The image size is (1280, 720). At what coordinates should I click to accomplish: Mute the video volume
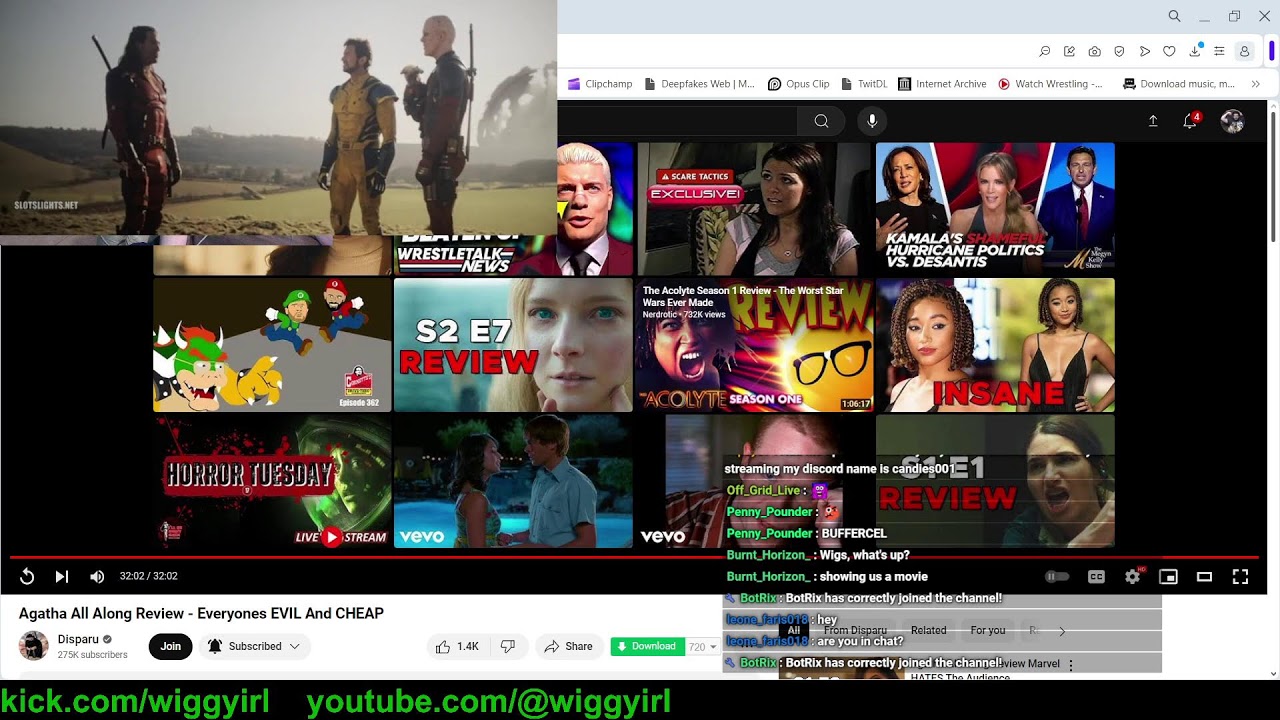pyautogui.click(x=97, y=576)
